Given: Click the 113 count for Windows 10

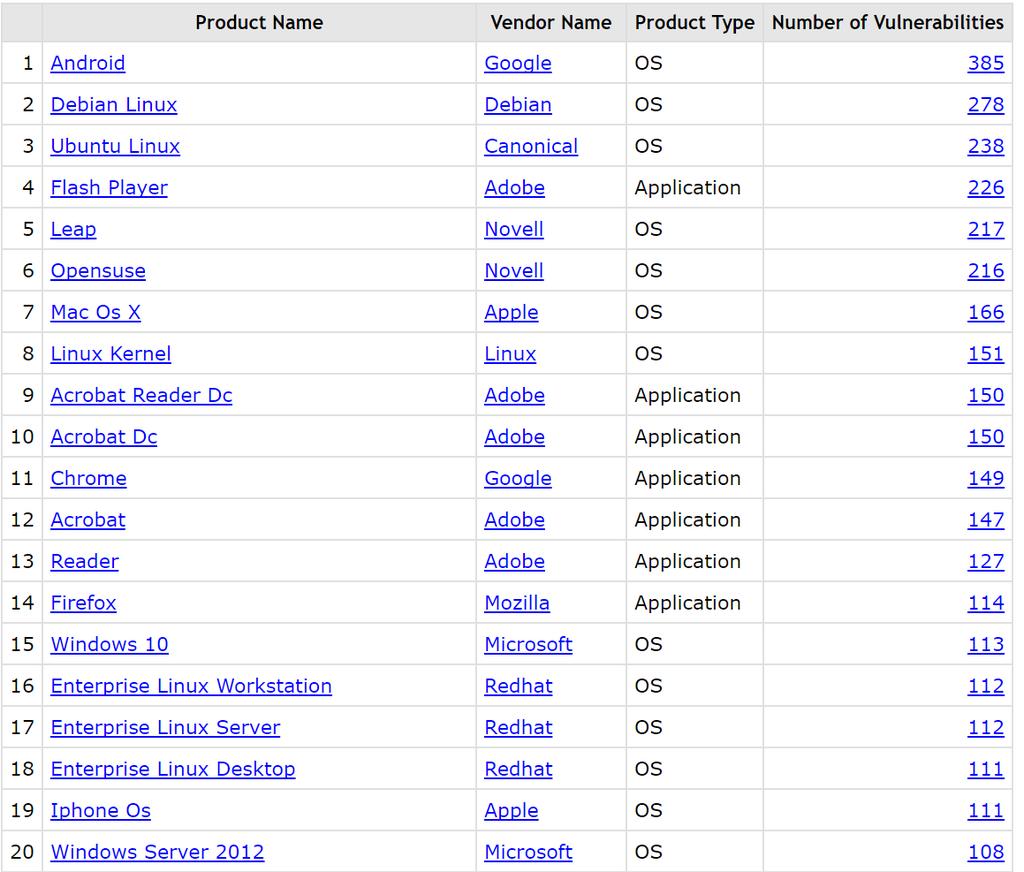Looking at the screenshot, I should (985, 645).
